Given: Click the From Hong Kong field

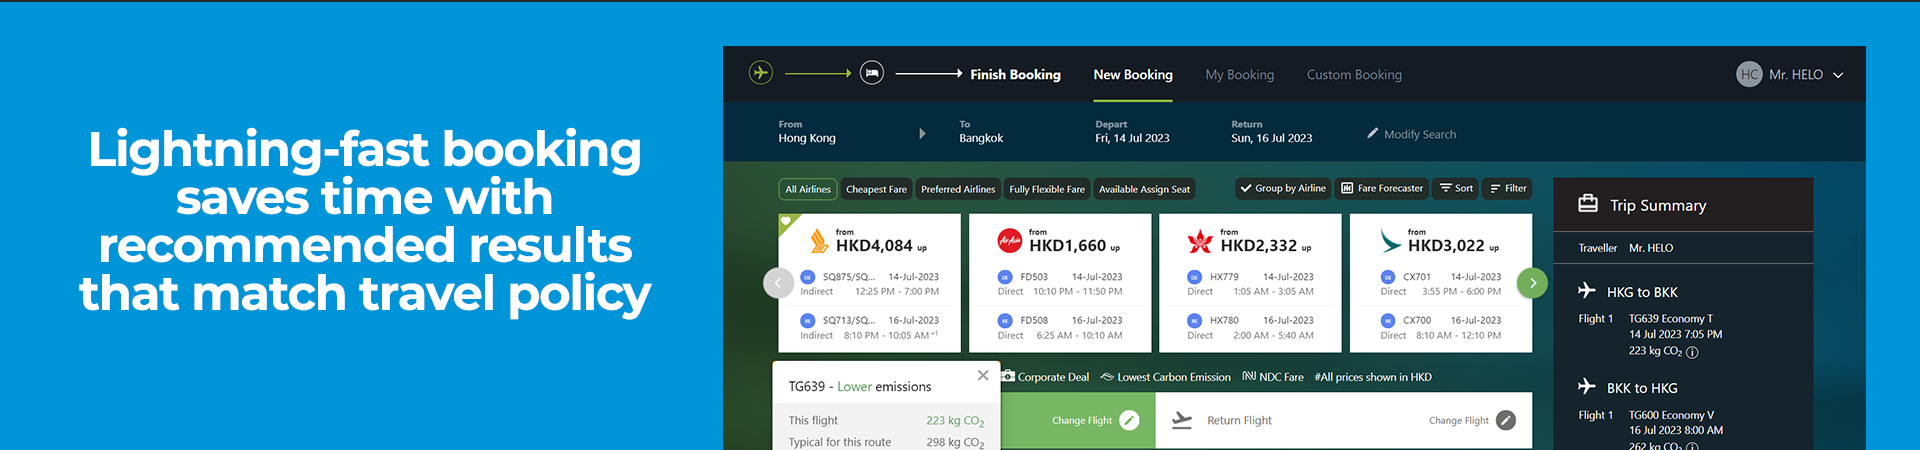Looking at the screenshot, I should pyautogui.click(x=808, y=132).
